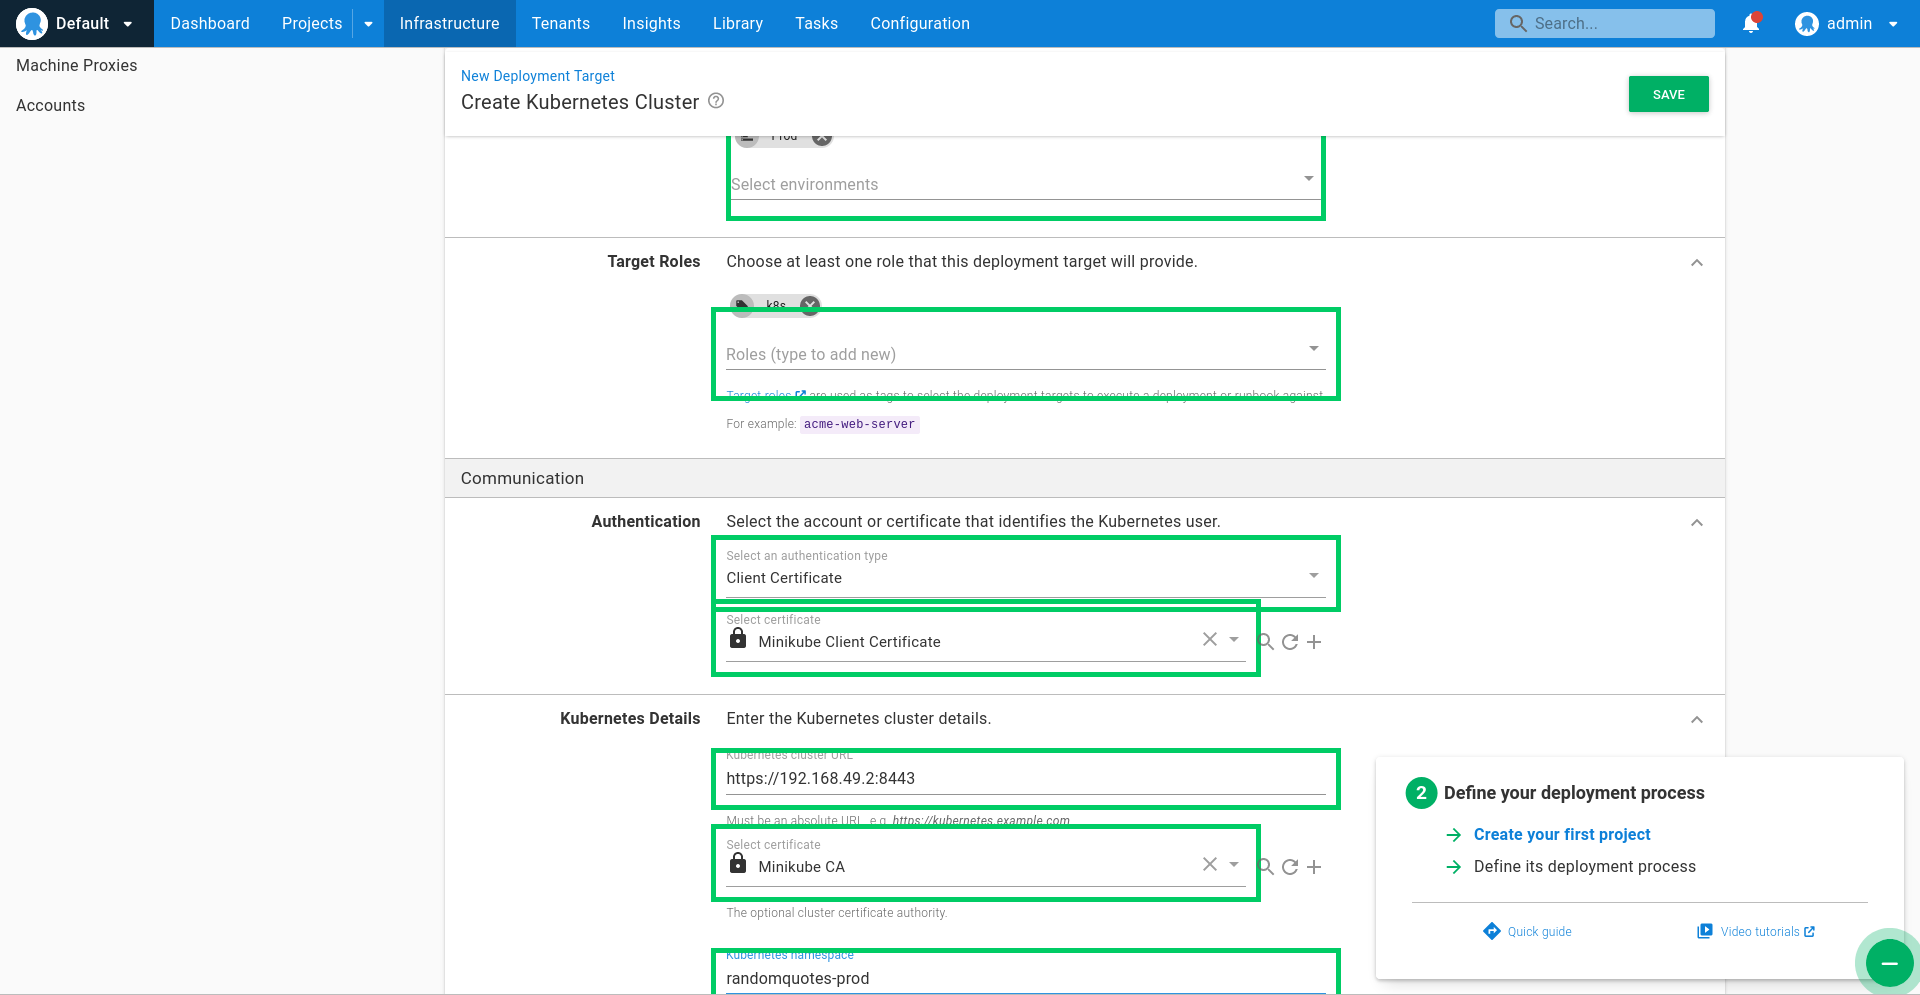This screenshot has height=995, width=1920.
Task: Open the Projects dropdown arrow
Action: 368,24
